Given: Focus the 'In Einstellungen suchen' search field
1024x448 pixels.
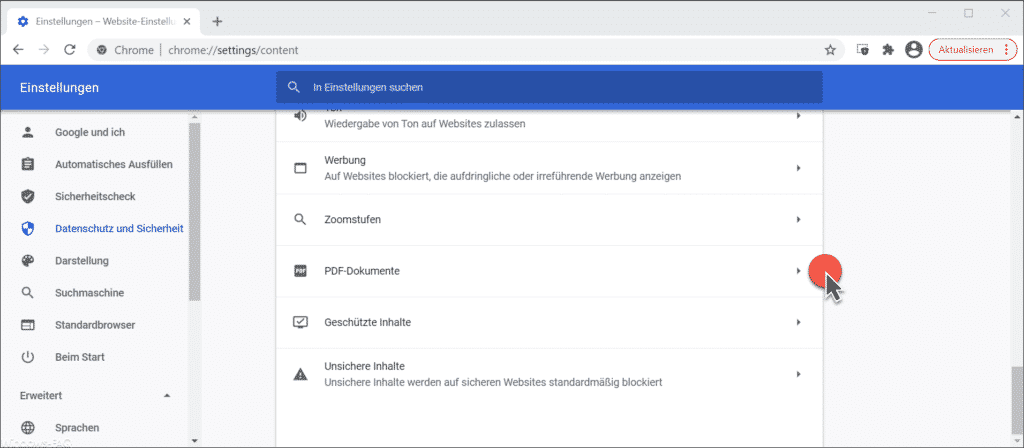Looking at the screenshot, I should tap(549, 87).
